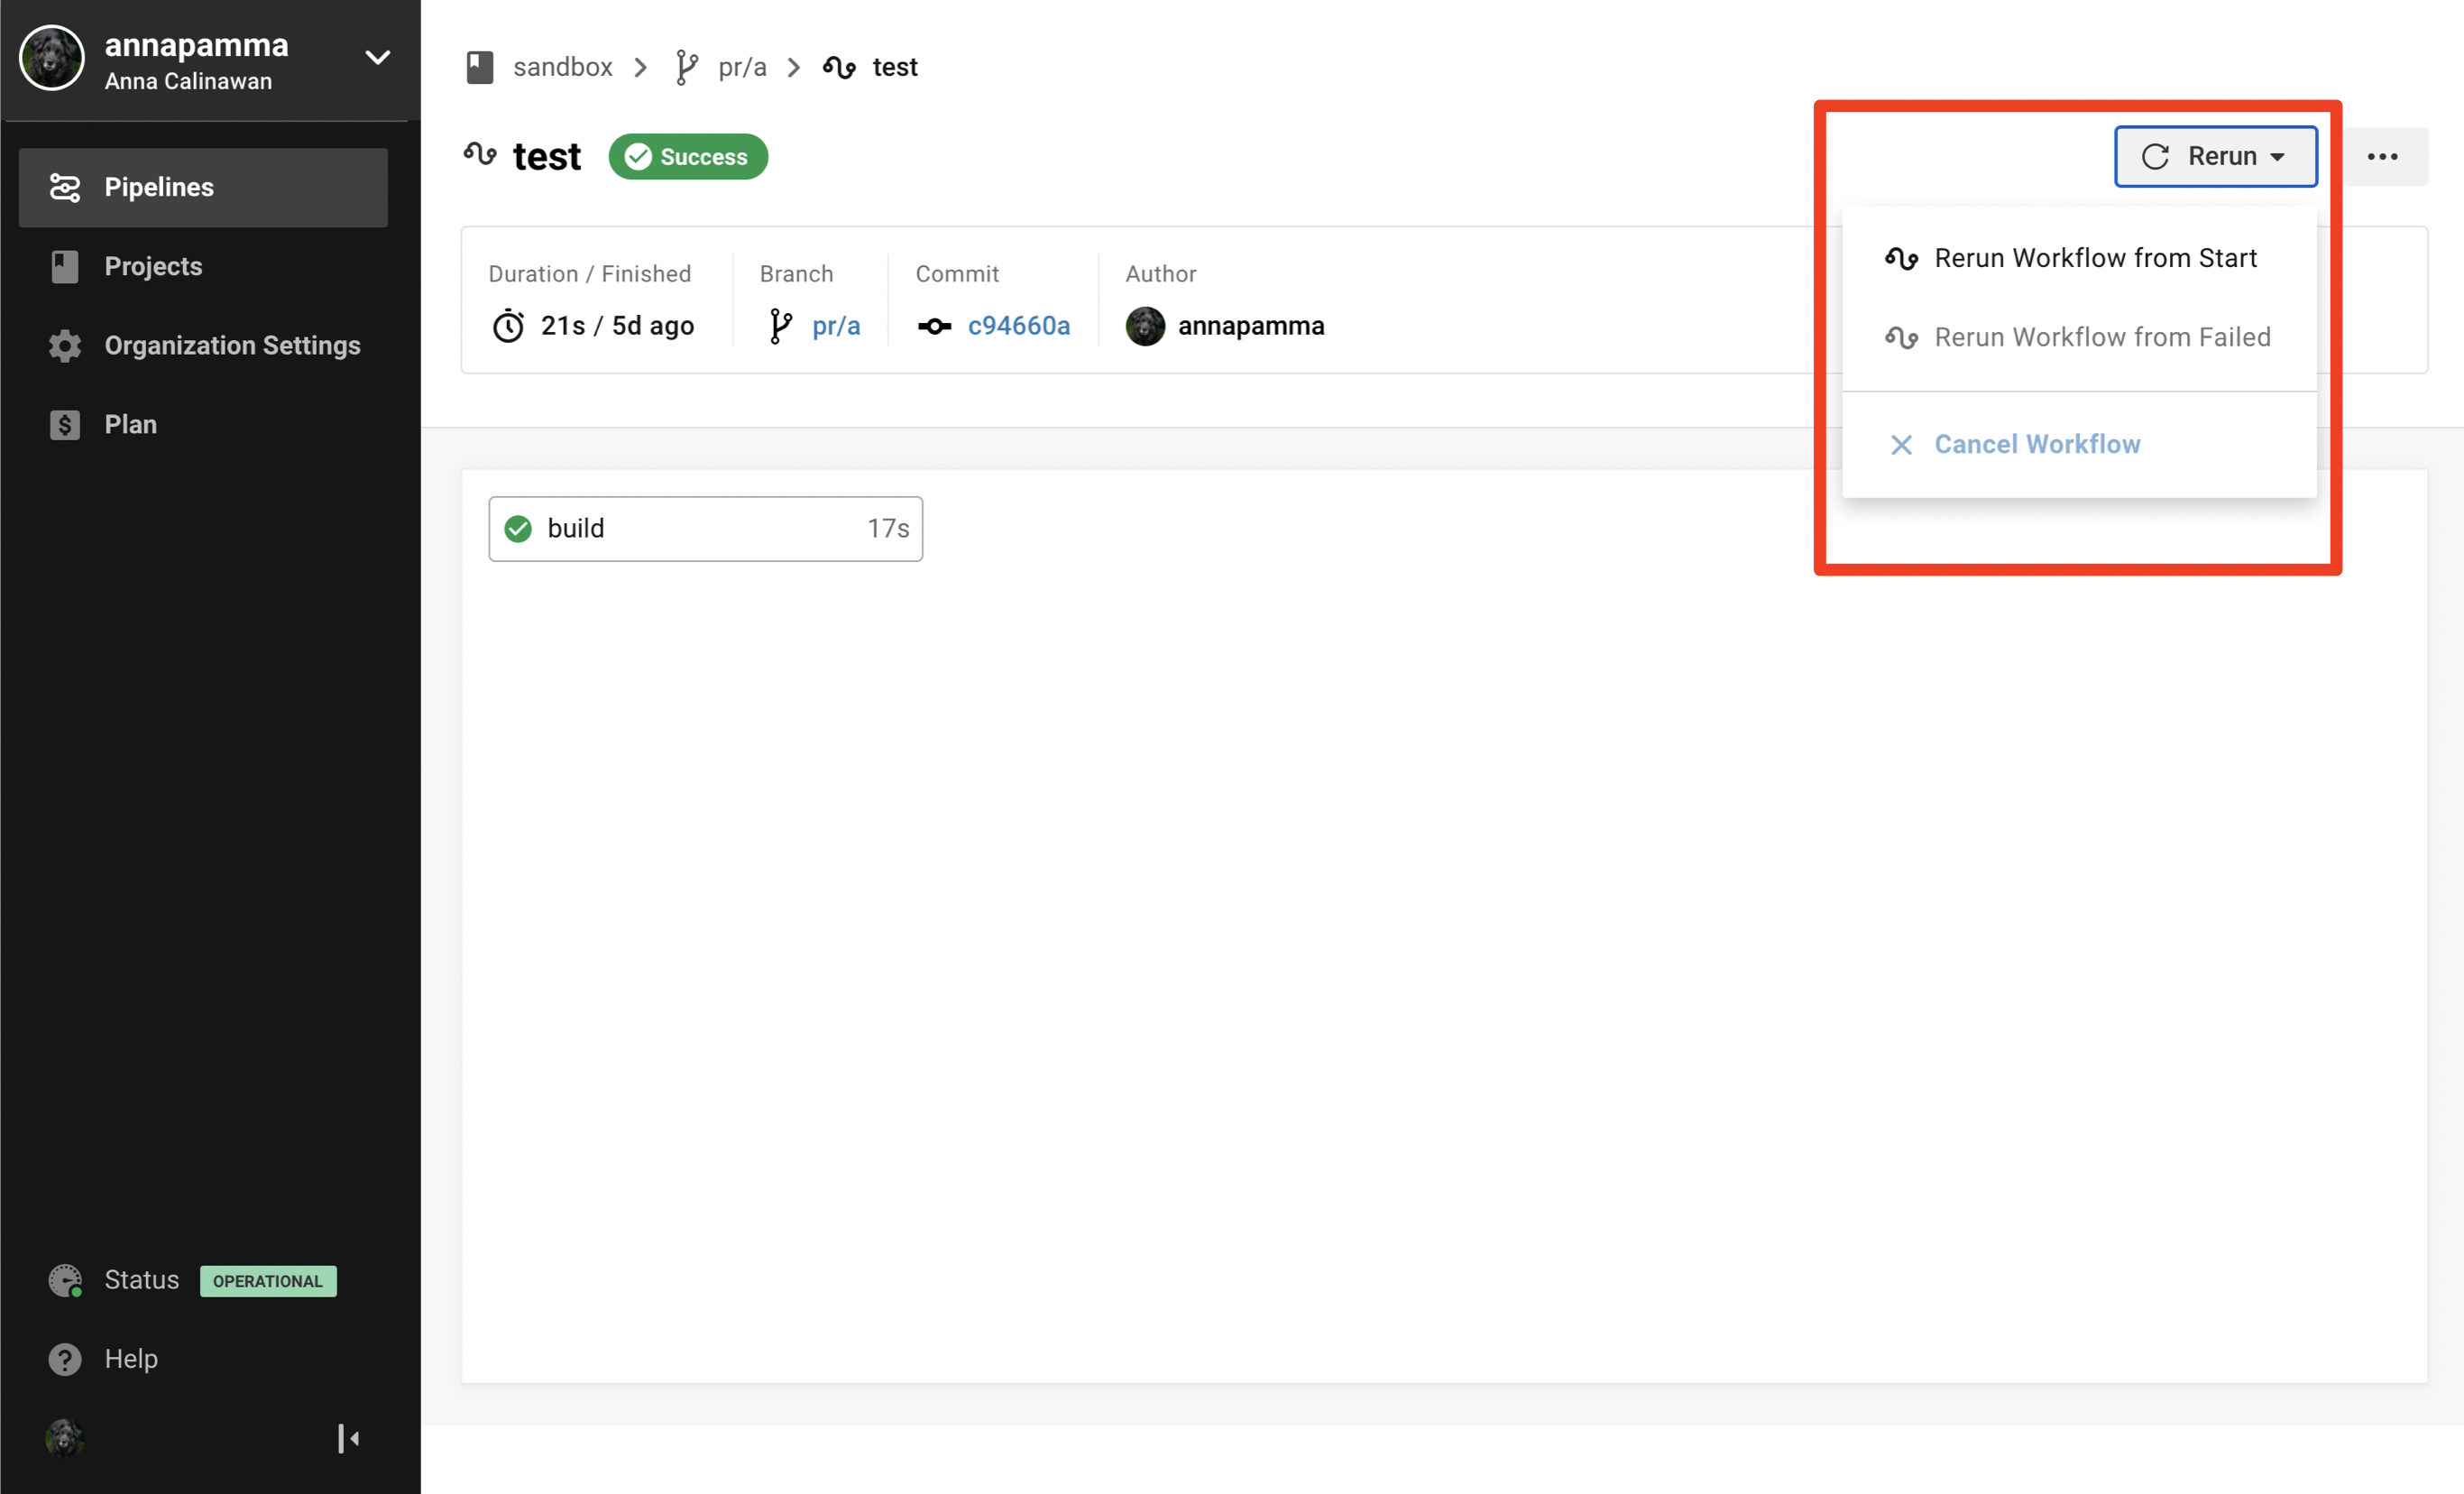
Task: Open the build job card
Action: click(705, 528)
